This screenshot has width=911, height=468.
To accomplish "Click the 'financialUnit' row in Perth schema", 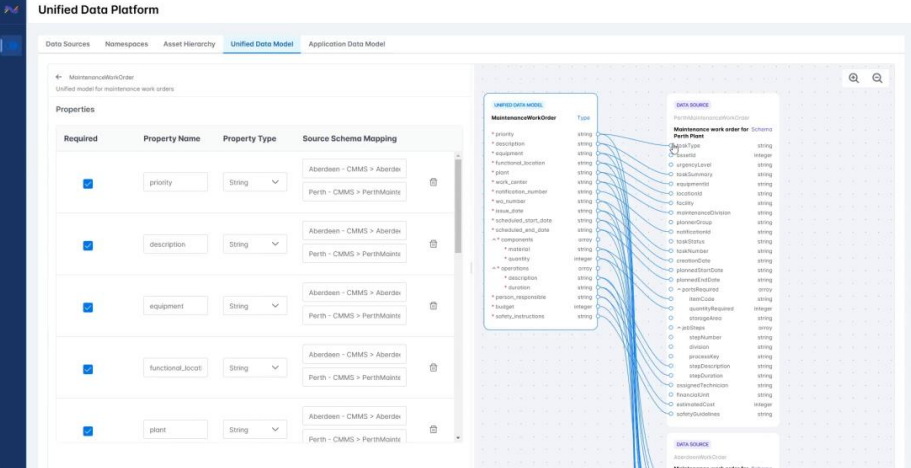I will pos(723,395).
